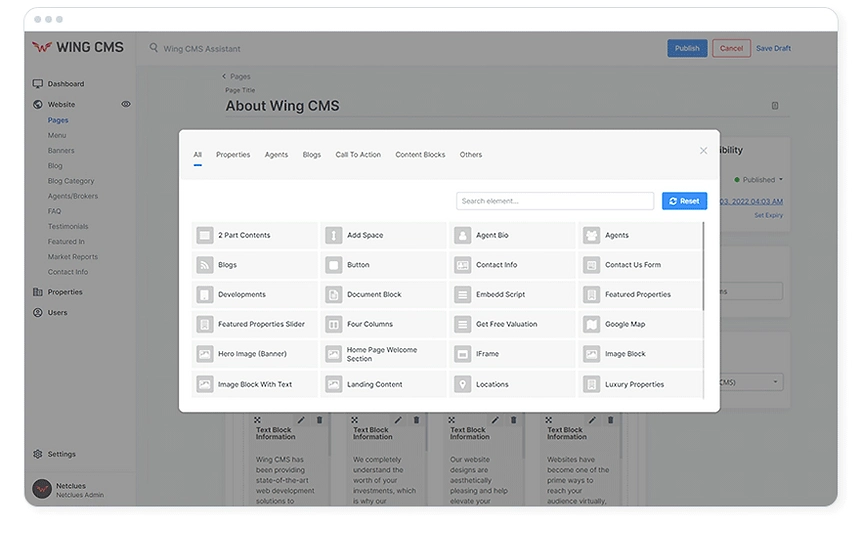This screenshot has height=534, width=862.
Task: Open the Call To Action tab
Action: pyautogui.click(x=358, y=155)
